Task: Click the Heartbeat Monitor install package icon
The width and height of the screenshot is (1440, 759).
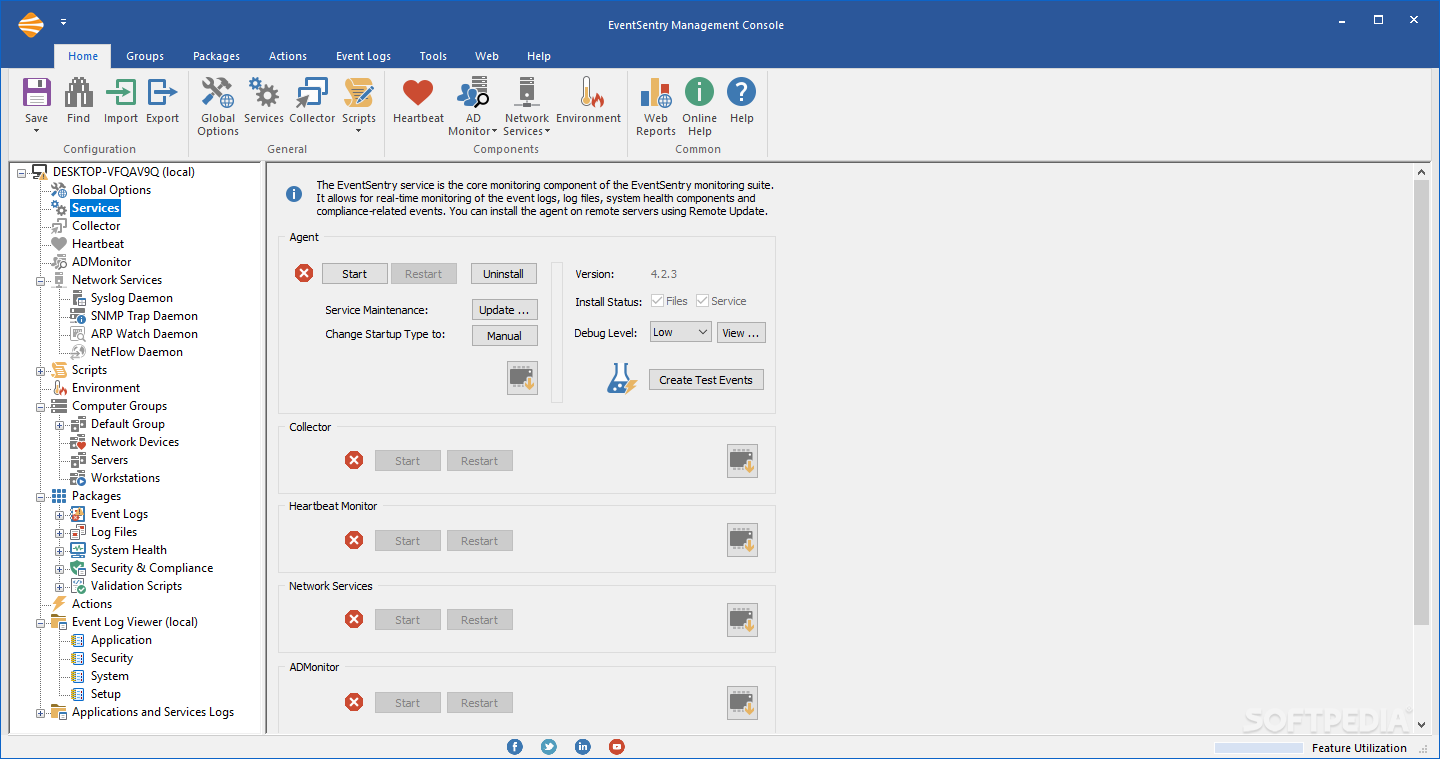Action: 742,540
